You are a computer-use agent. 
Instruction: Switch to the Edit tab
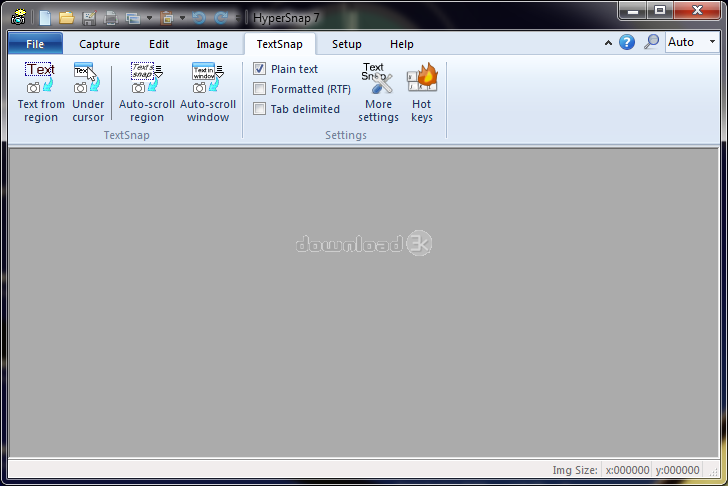159,44
